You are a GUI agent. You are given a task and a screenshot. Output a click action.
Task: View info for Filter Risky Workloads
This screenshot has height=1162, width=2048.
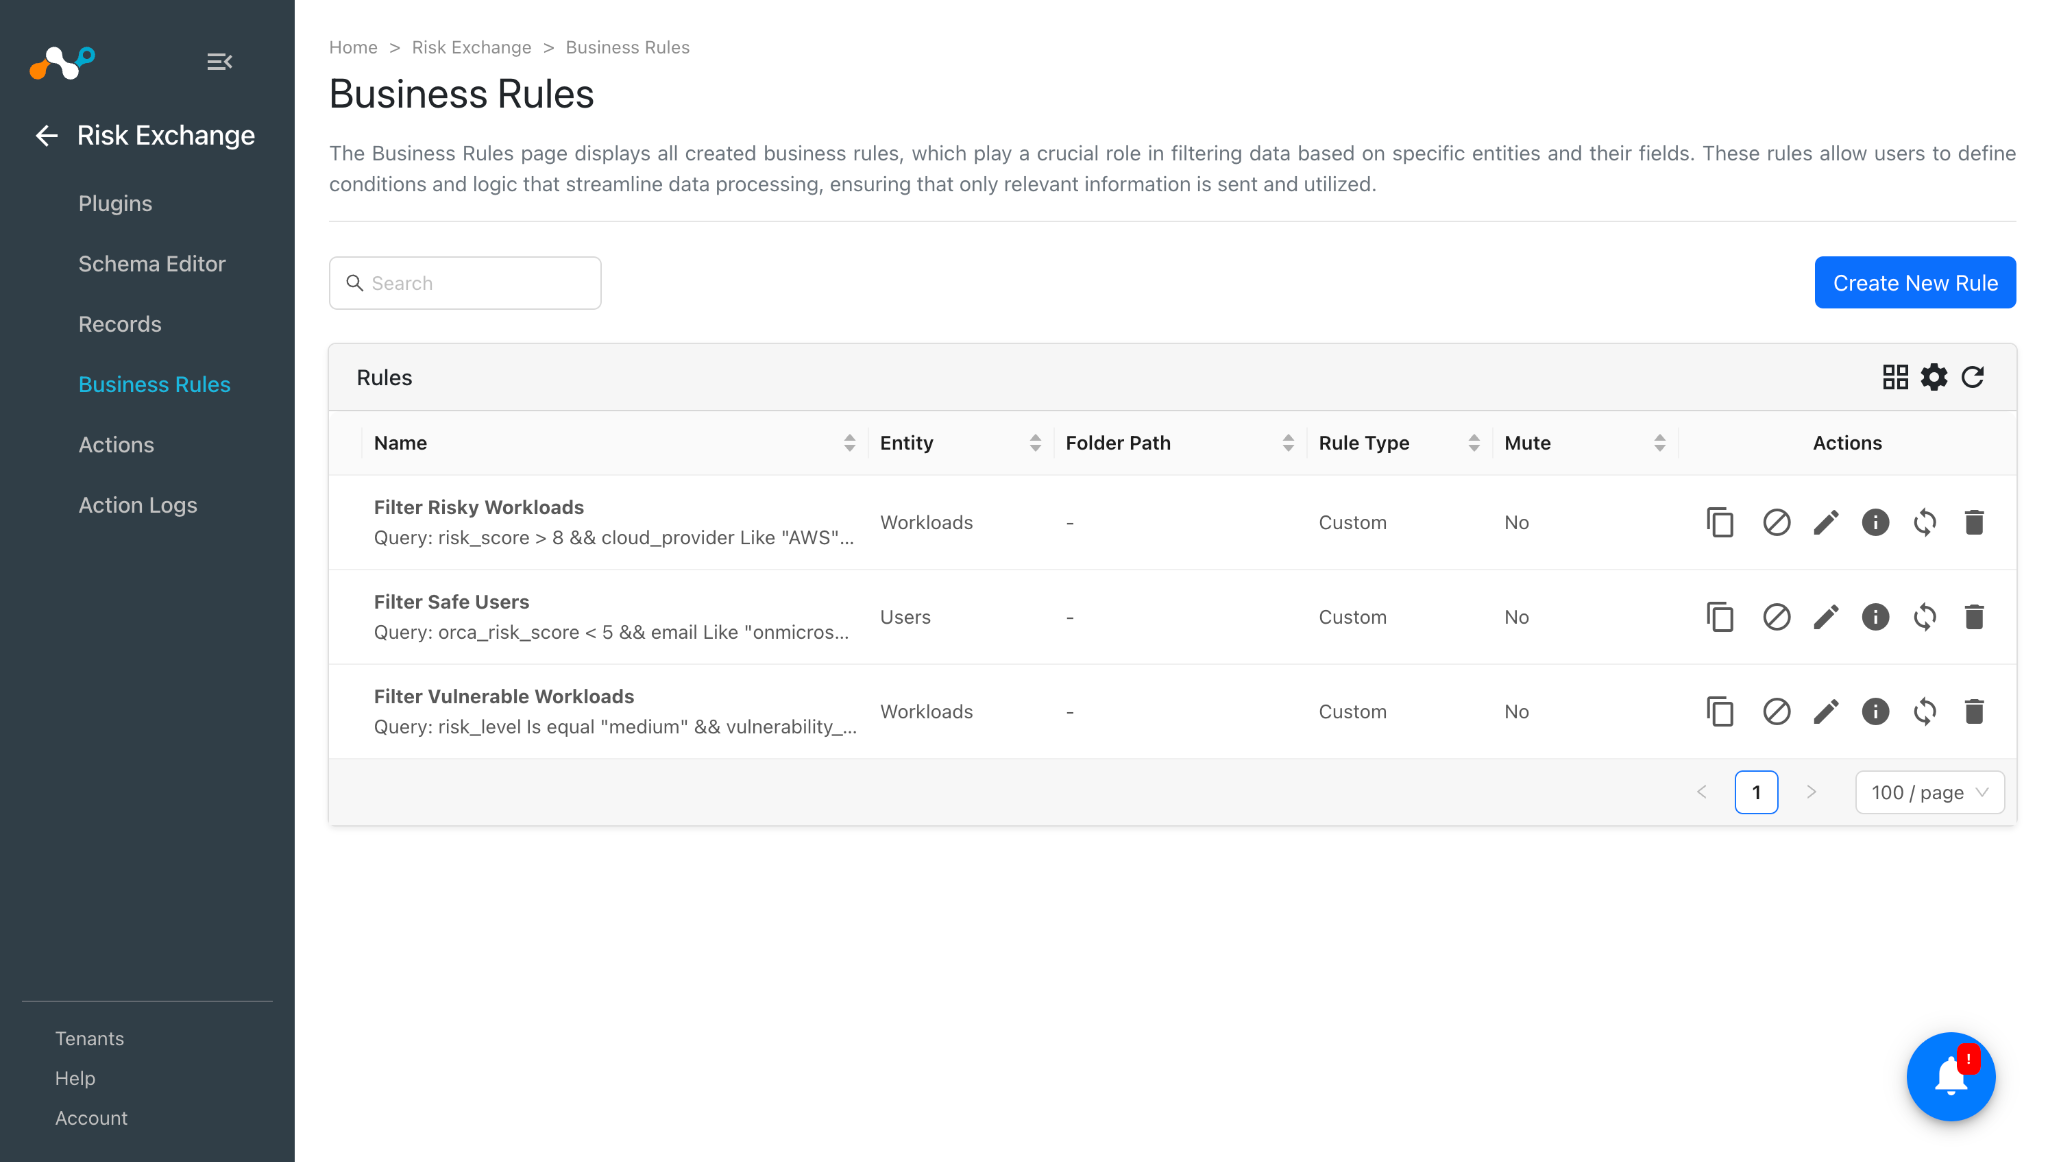pos(1875,522)
